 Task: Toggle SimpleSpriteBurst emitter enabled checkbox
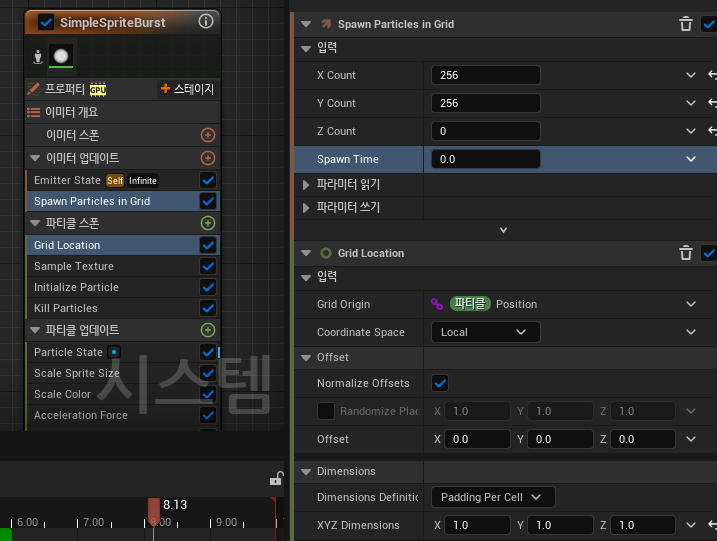click(x=46, y=22)
